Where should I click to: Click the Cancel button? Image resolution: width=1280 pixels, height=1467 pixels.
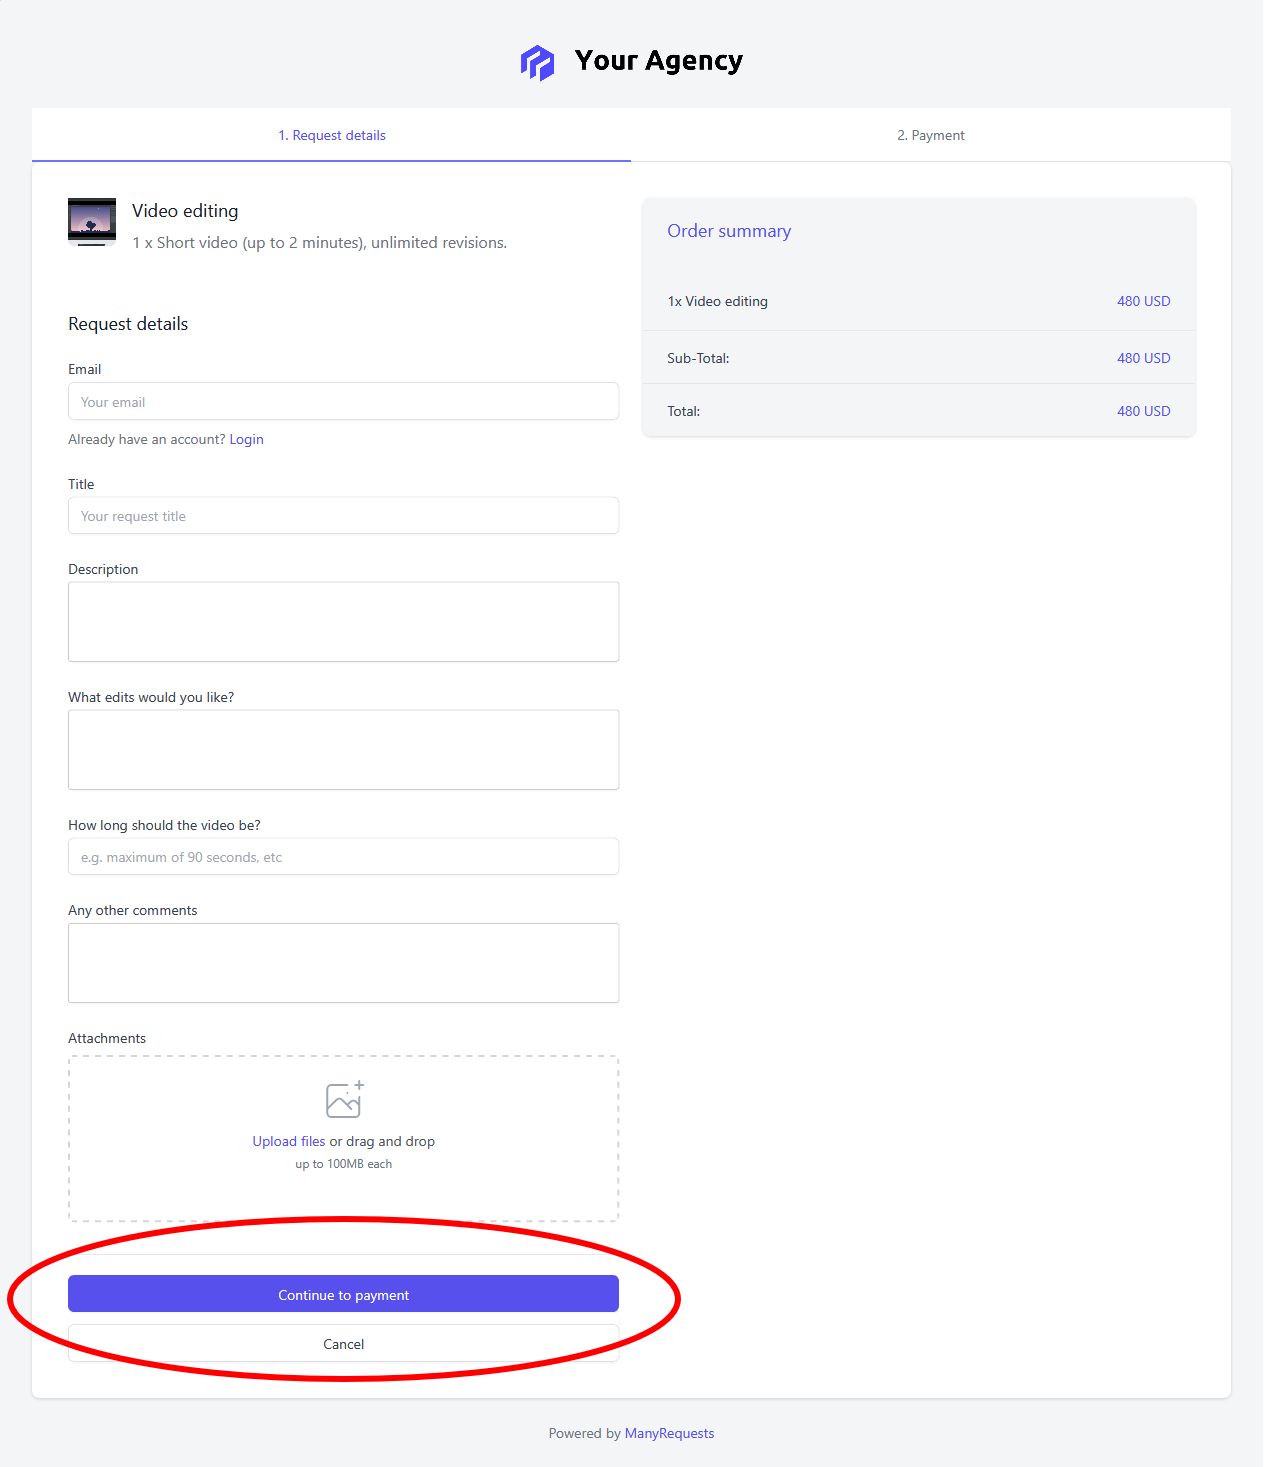tap(344, 1344)
